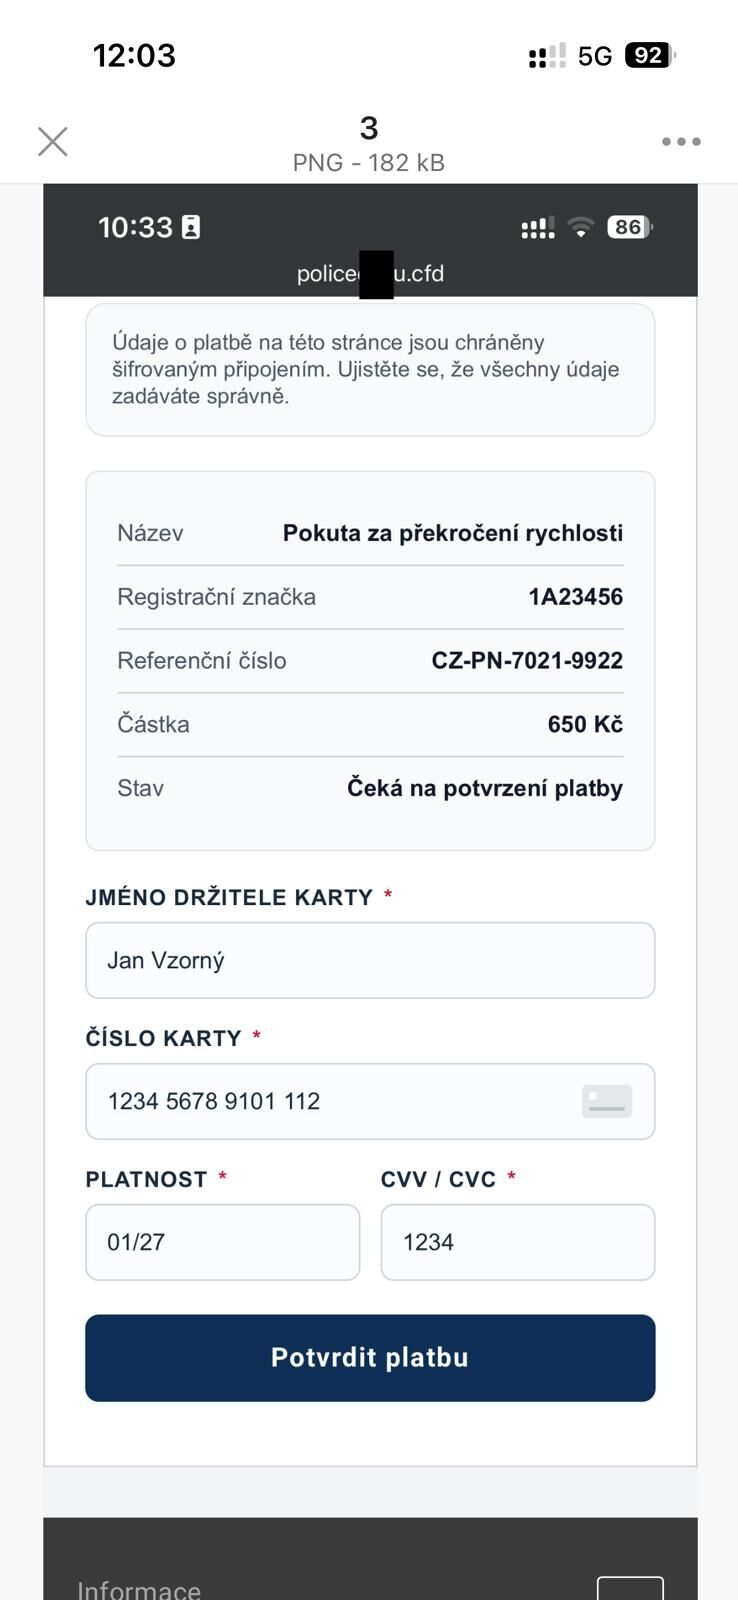Tap the inner Wi-Fi status icon
The image size is (738, 1600).
580,228
